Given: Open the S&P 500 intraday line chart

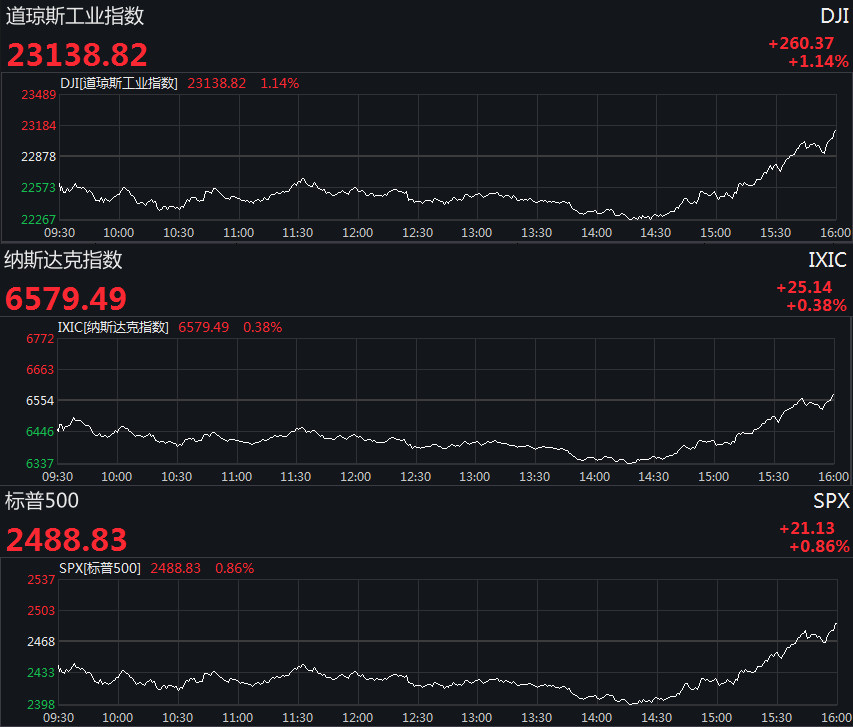Looking at the screenshot, I should (x=448, y=642).
